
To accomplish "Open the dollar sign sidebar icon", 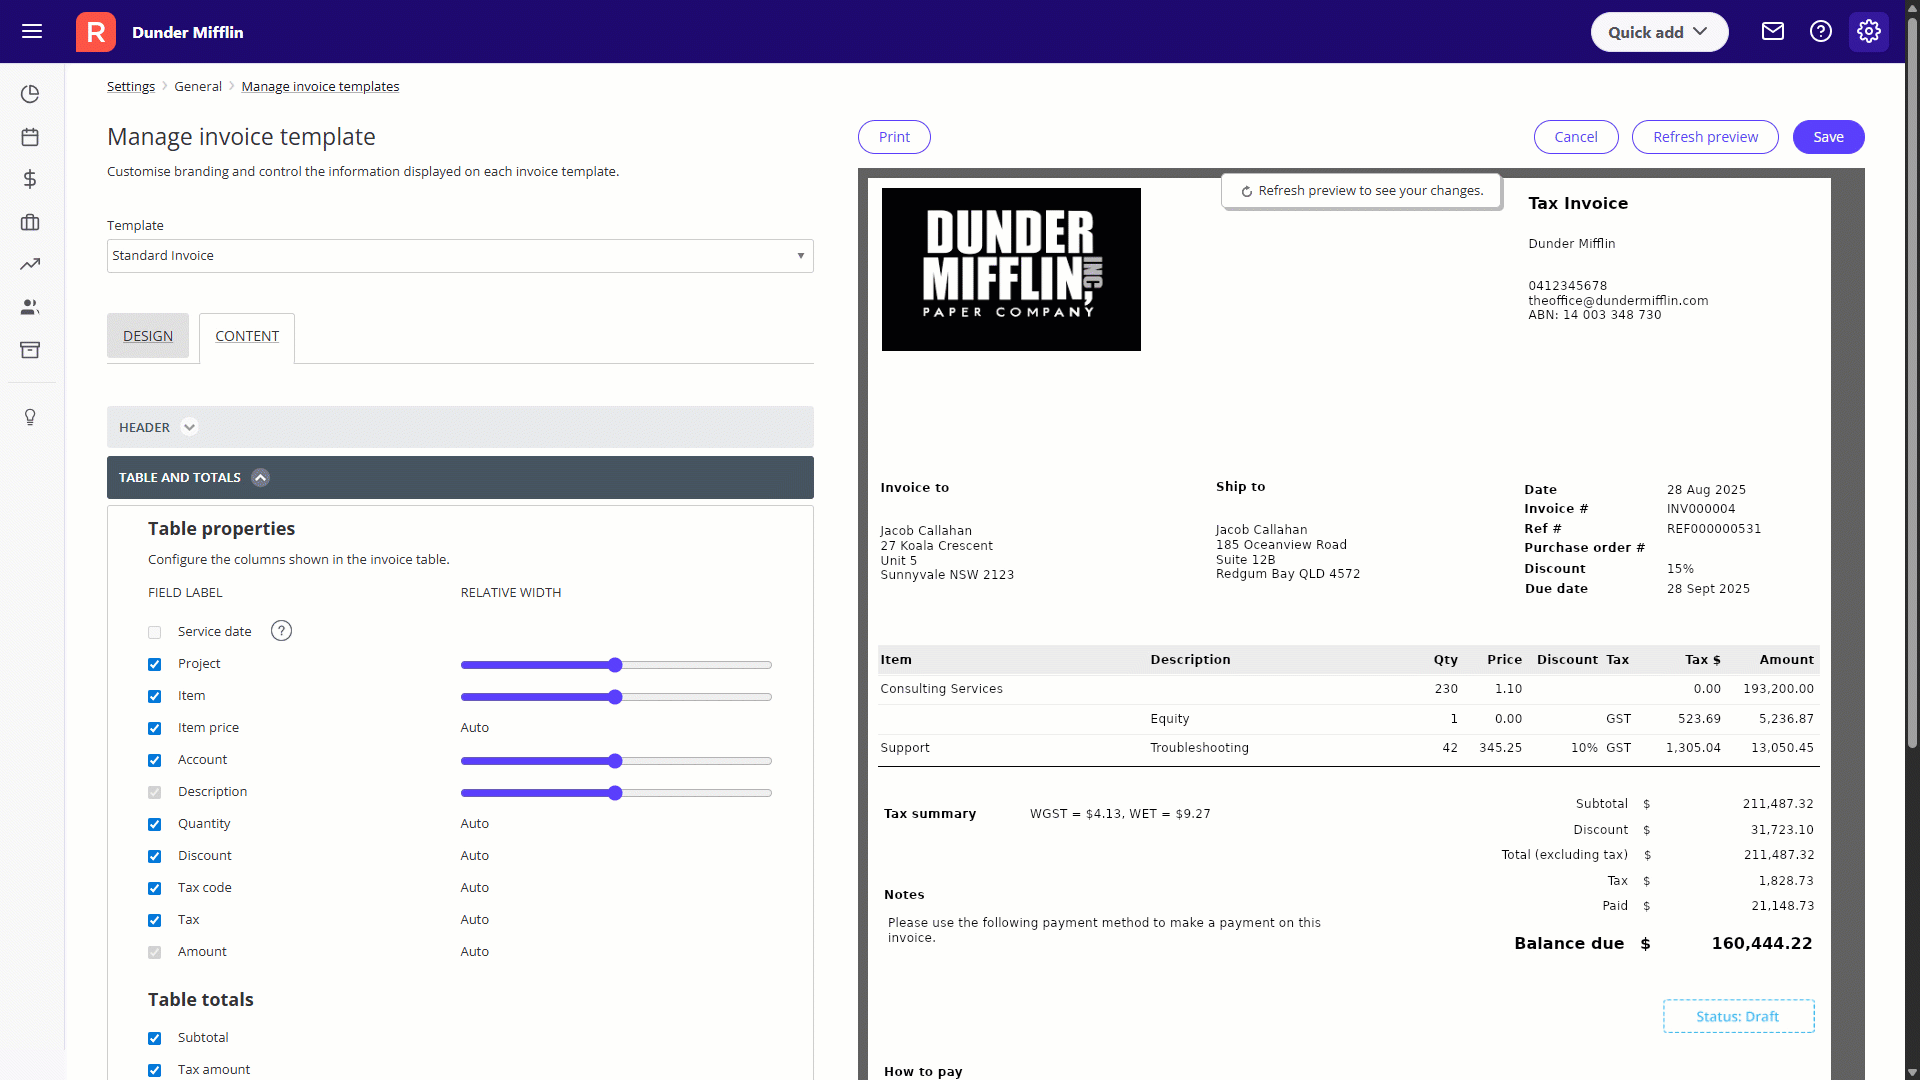I will [x=30, y=179].
